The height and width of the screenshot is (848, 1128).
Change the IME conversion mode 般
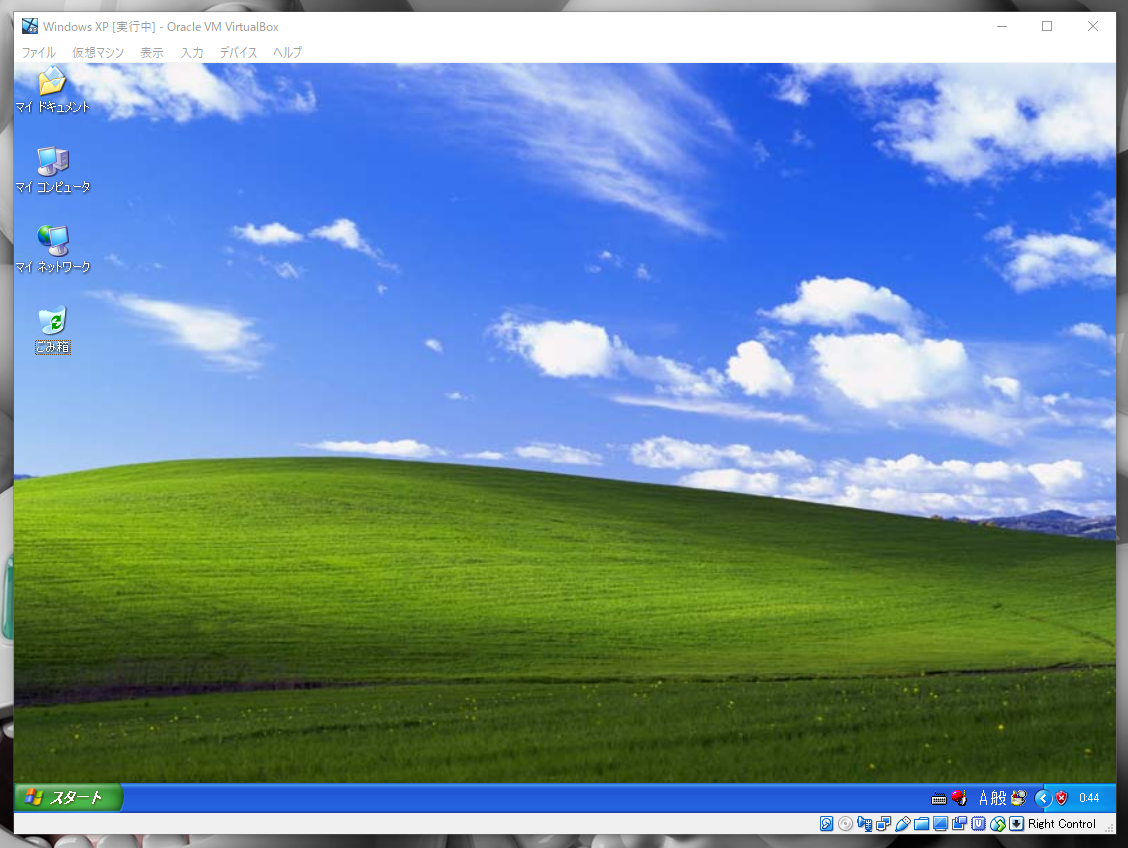999,798
